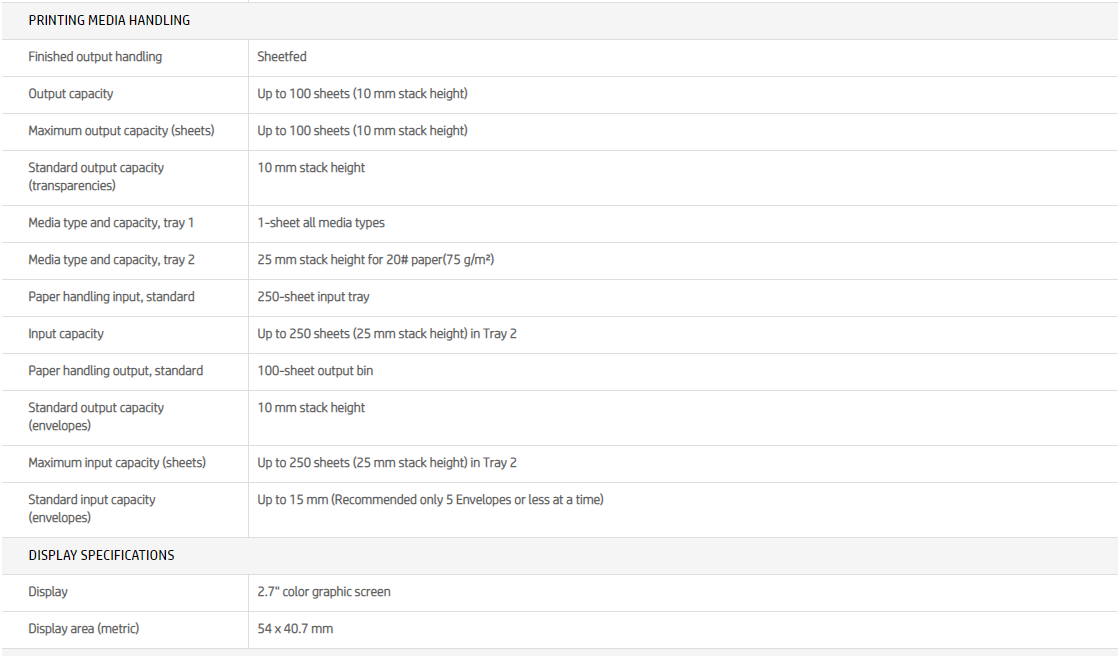
Task: Select the Sheetfed value text
Action: [281, 57]
